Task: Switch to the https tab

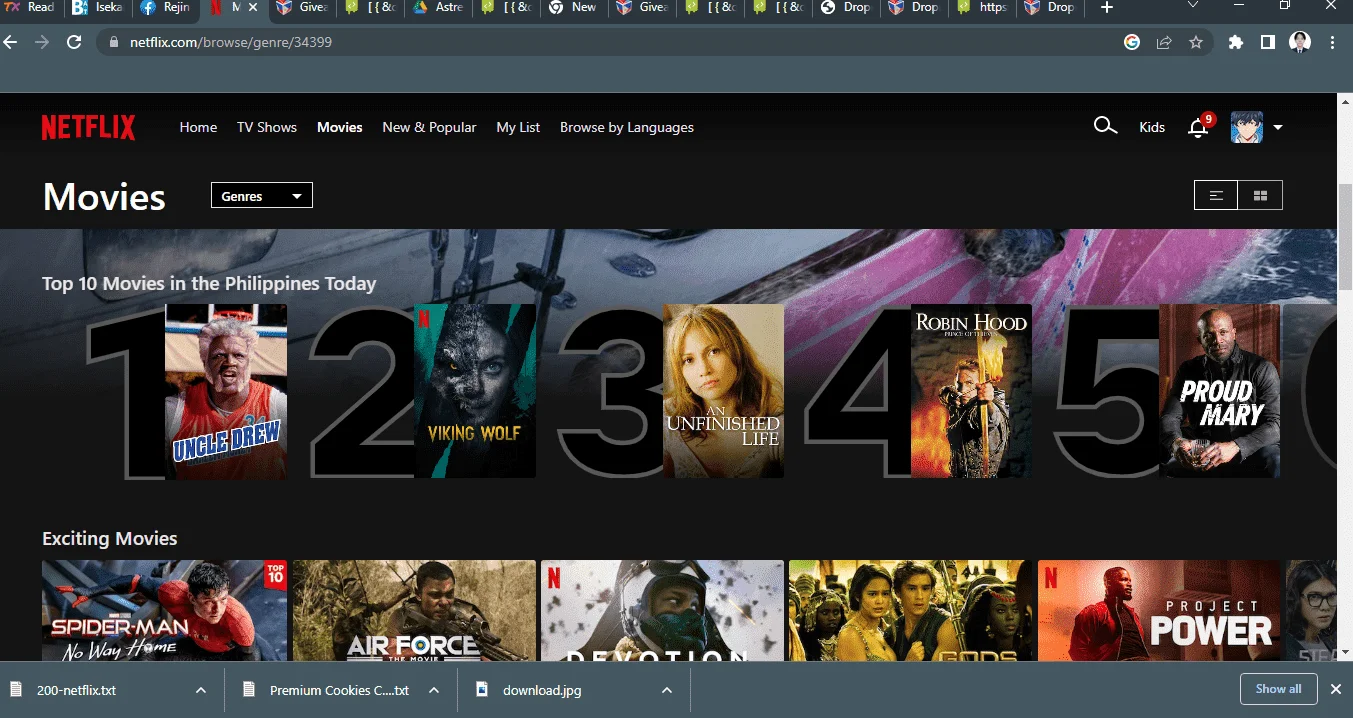Action: click(981, 7)
